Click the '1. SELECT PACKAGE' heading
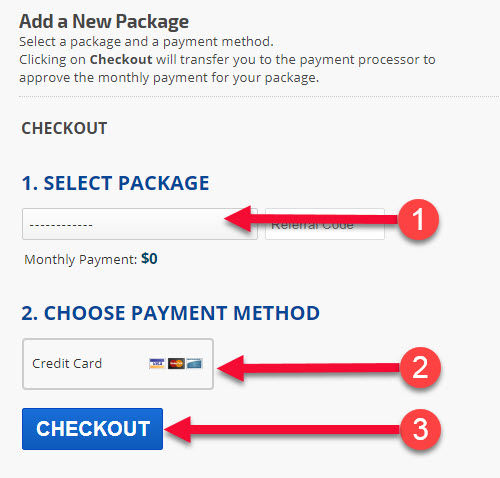The width and height of the screenshot is (500, 478). coord(115,183)
